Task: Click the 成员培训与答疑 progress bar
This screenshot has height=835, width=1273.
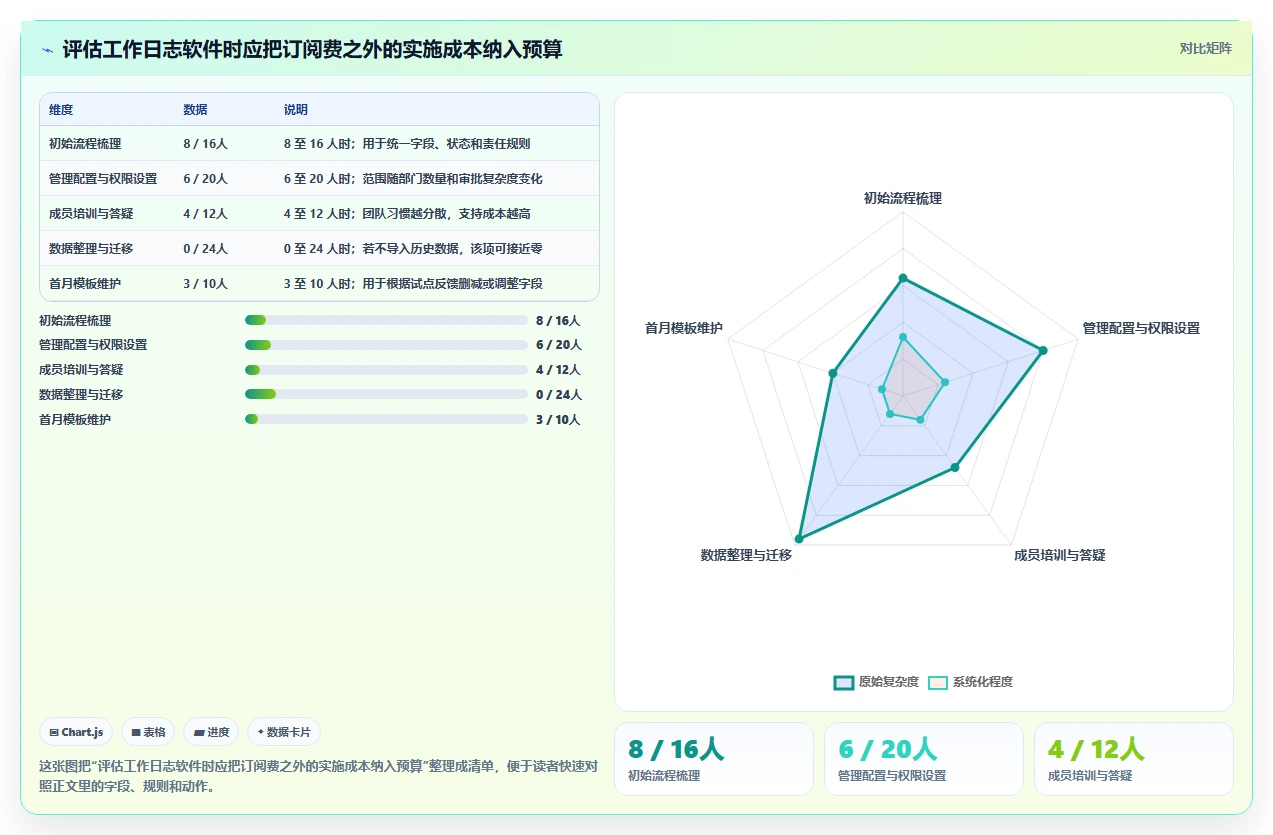Action: pyautogui.click(x=386, y=370)
